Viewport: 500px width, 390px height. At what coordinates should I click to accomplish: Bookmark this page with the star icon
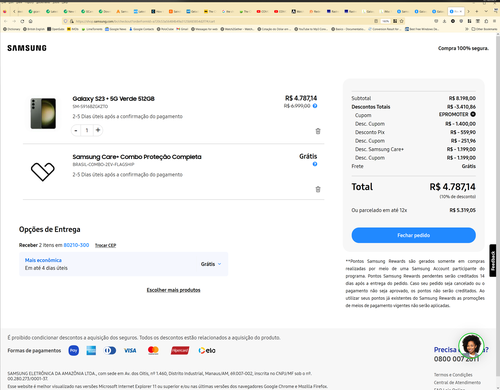[402, 21]
